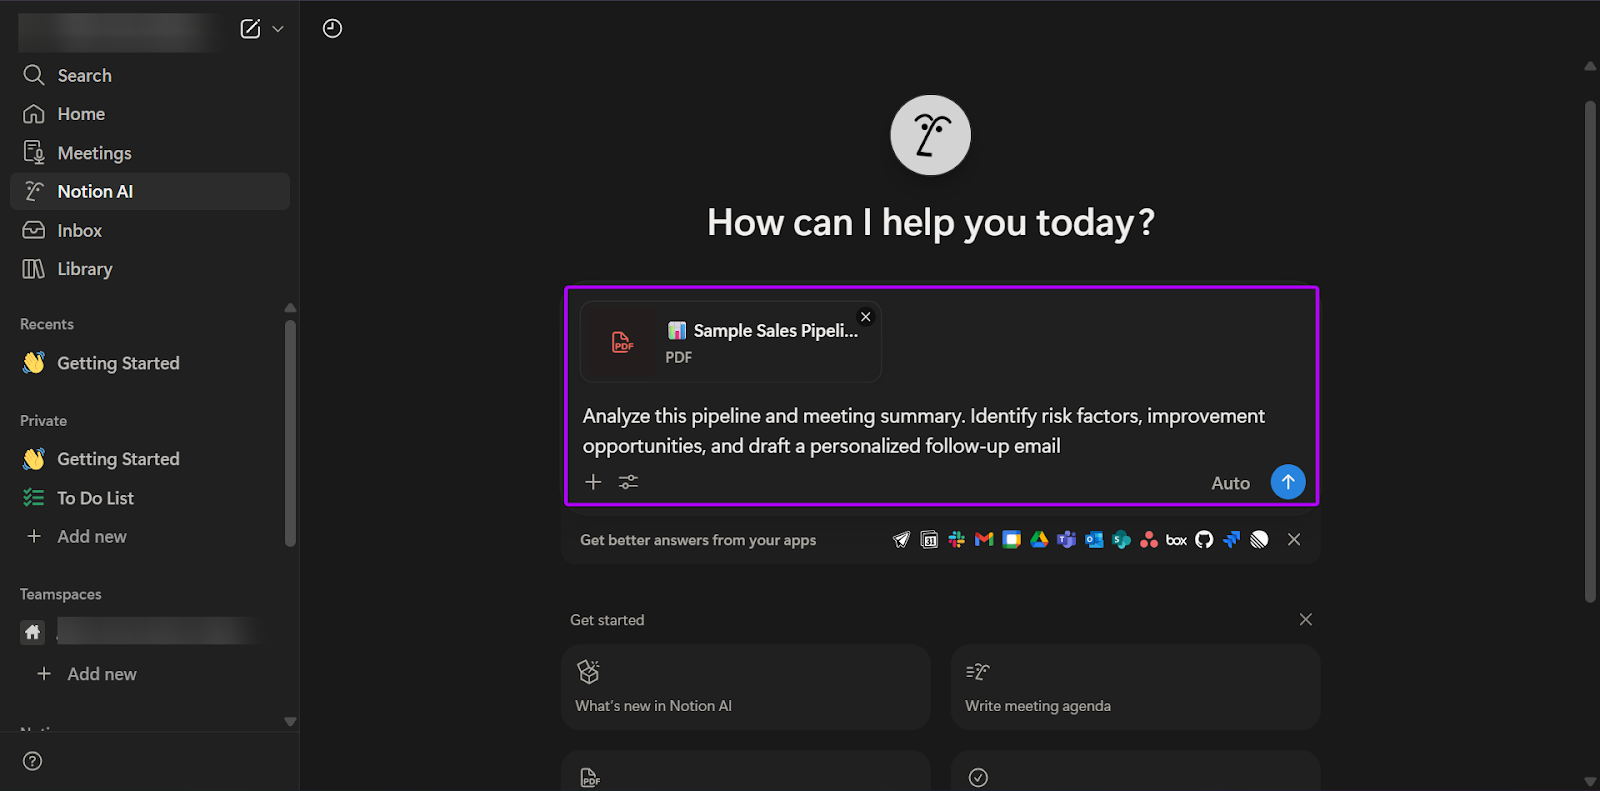Connect the Microsoft Teams icon

tap(1067, 540)
